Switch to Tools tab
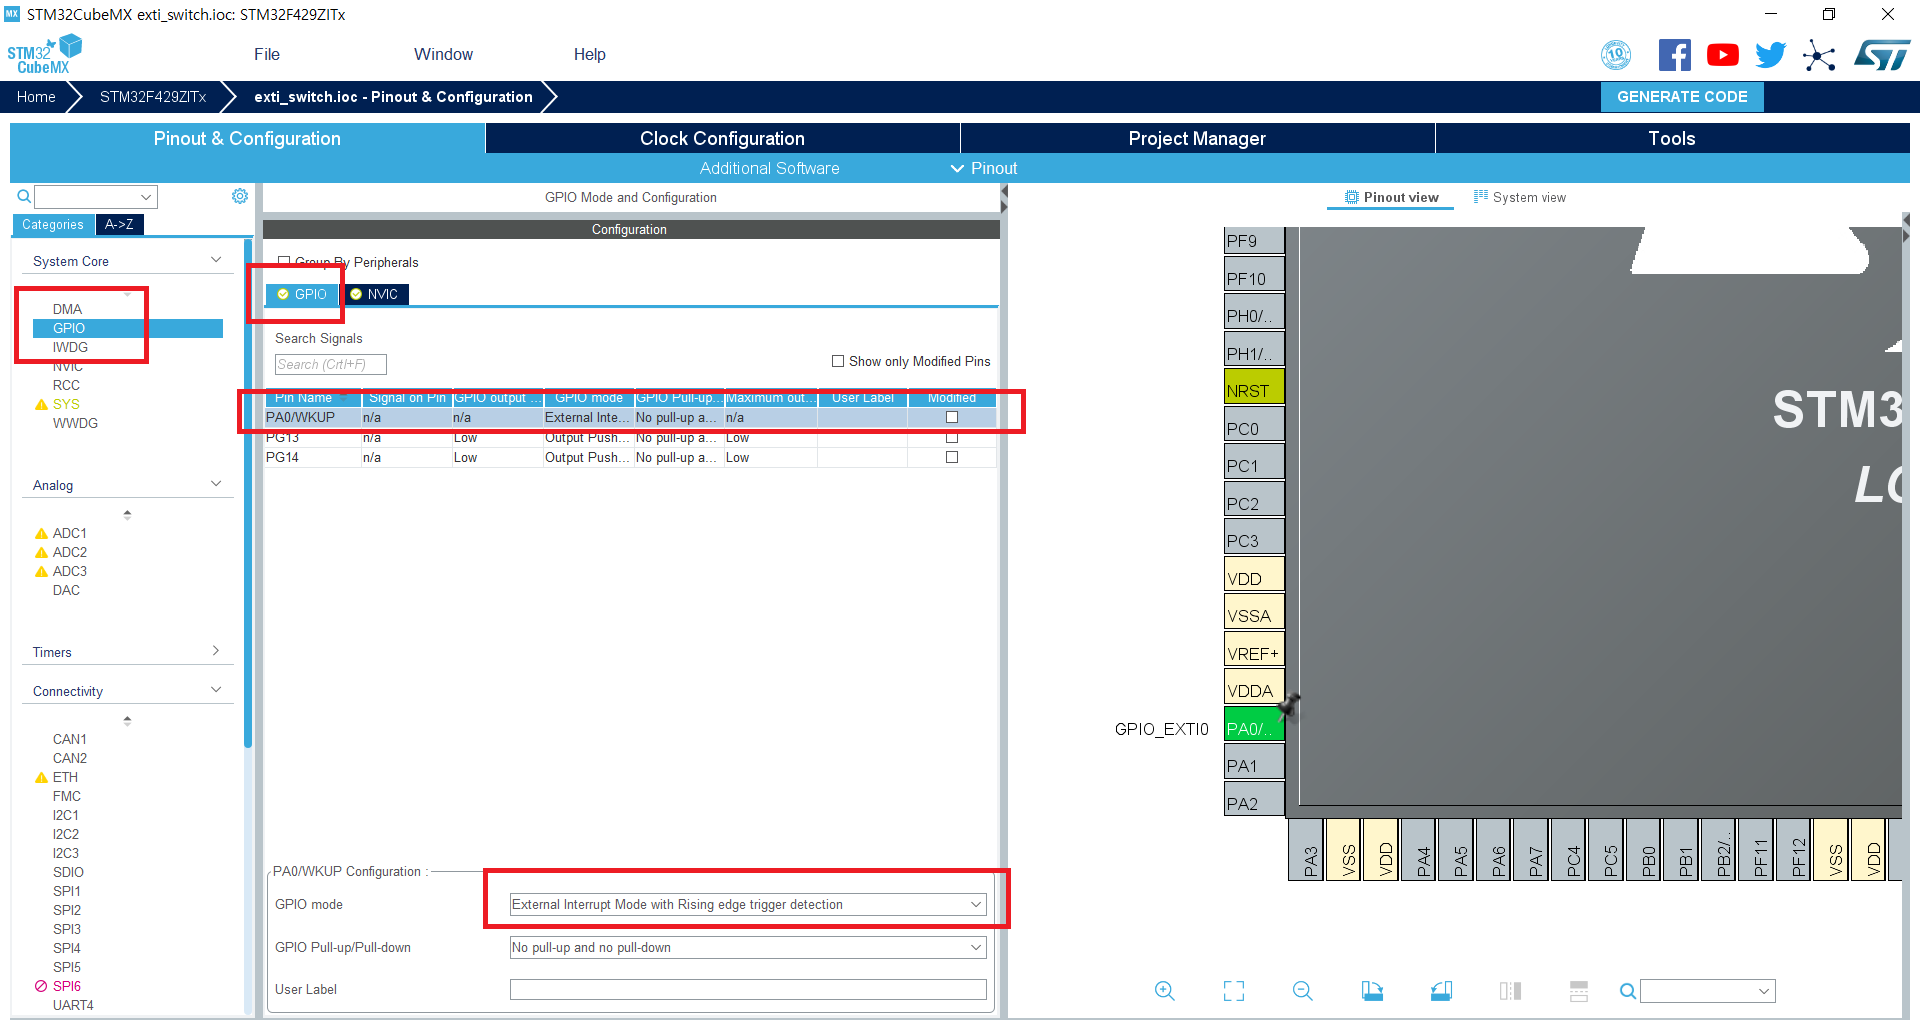 (1672, 138)
